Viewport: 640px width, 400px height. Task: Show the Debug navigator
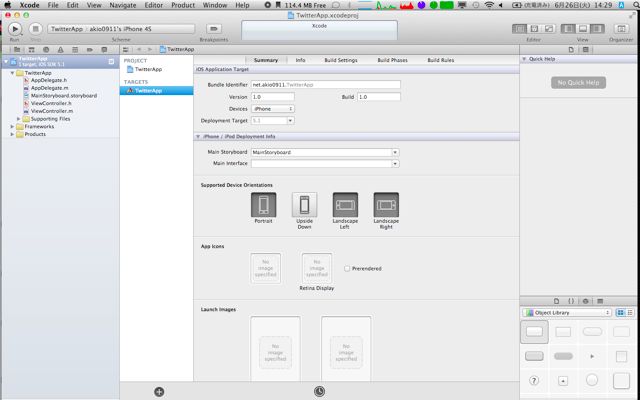(x=75, y=49)
